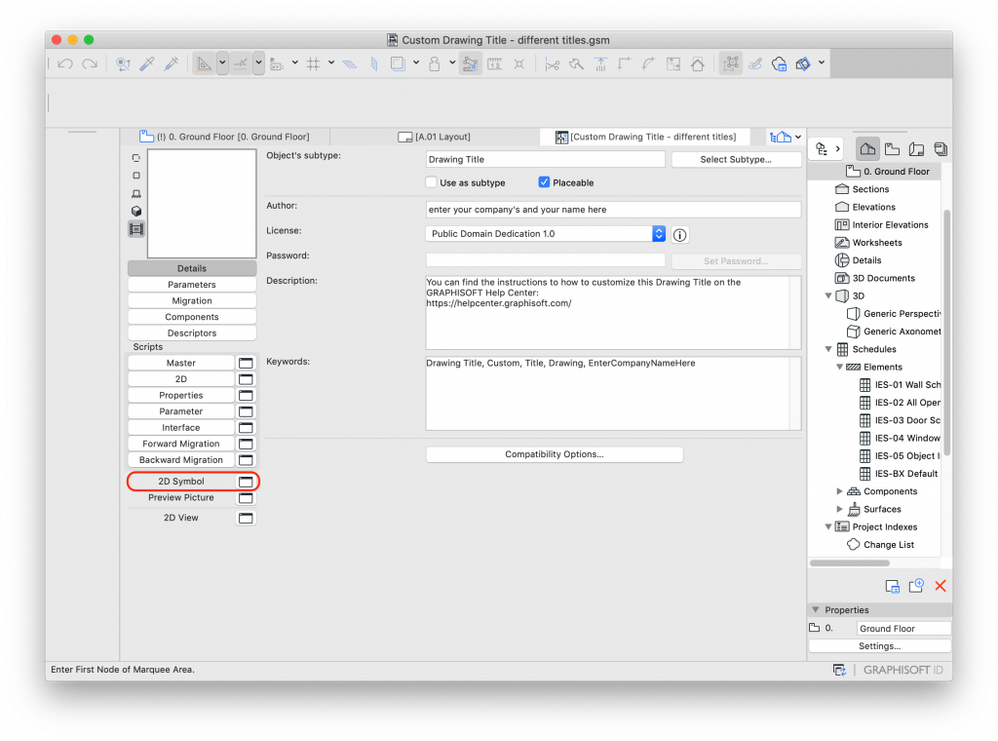Screen dimensions: 998x741
Task: Select IES-01 Wall Schedule in Navigator
Action: click(x=899, y=385)
